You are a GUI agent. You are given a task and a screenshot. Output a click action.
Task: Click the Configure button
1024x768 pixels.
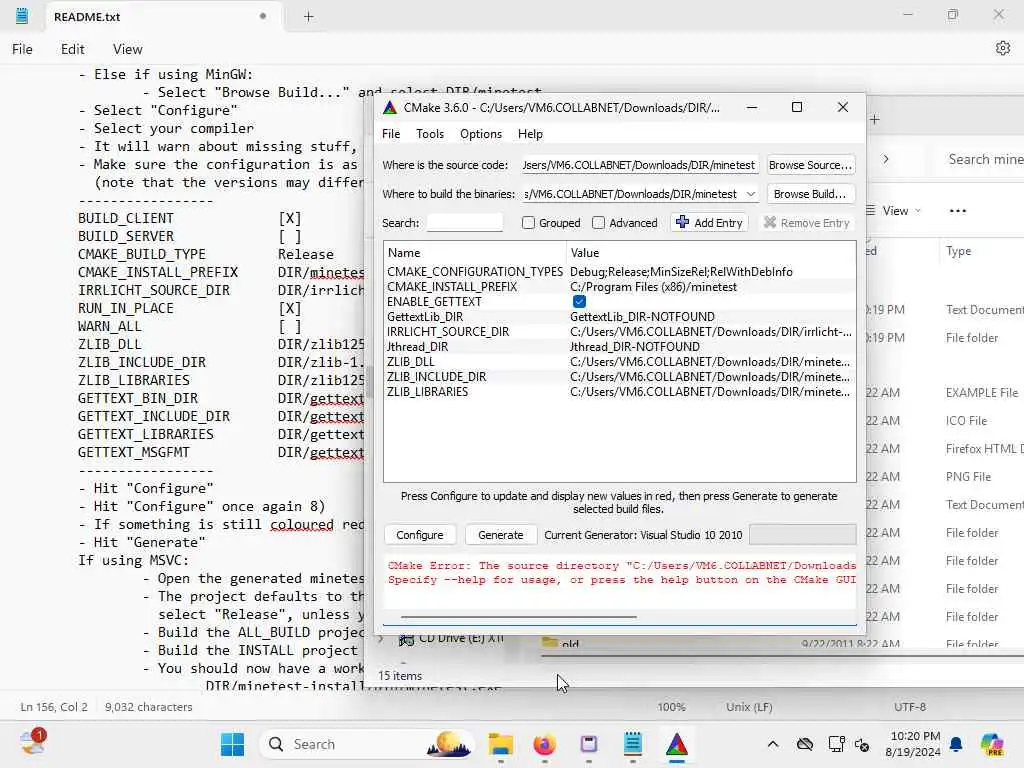419,535
